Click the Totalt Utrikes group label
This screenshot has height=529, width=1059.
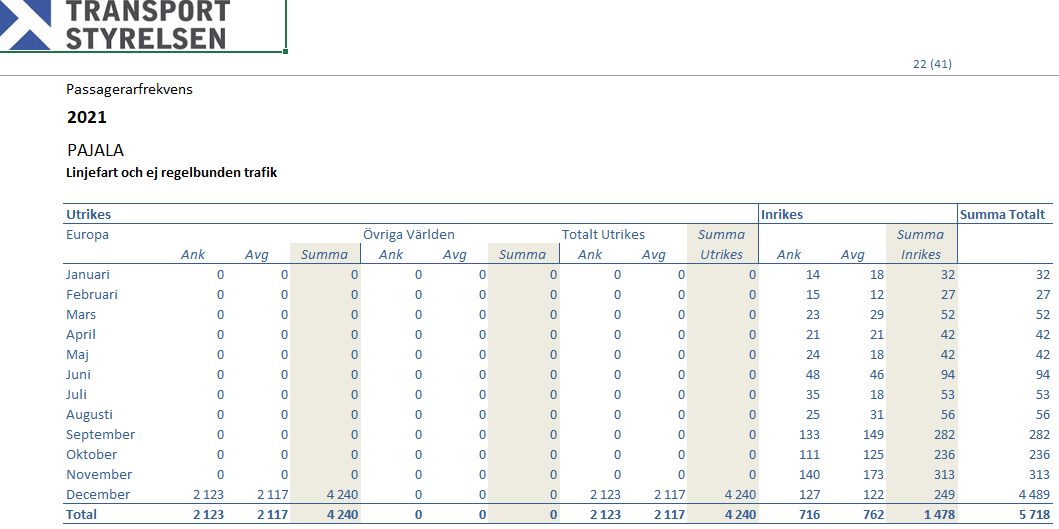pyautogui.click(x=603, y=234)
